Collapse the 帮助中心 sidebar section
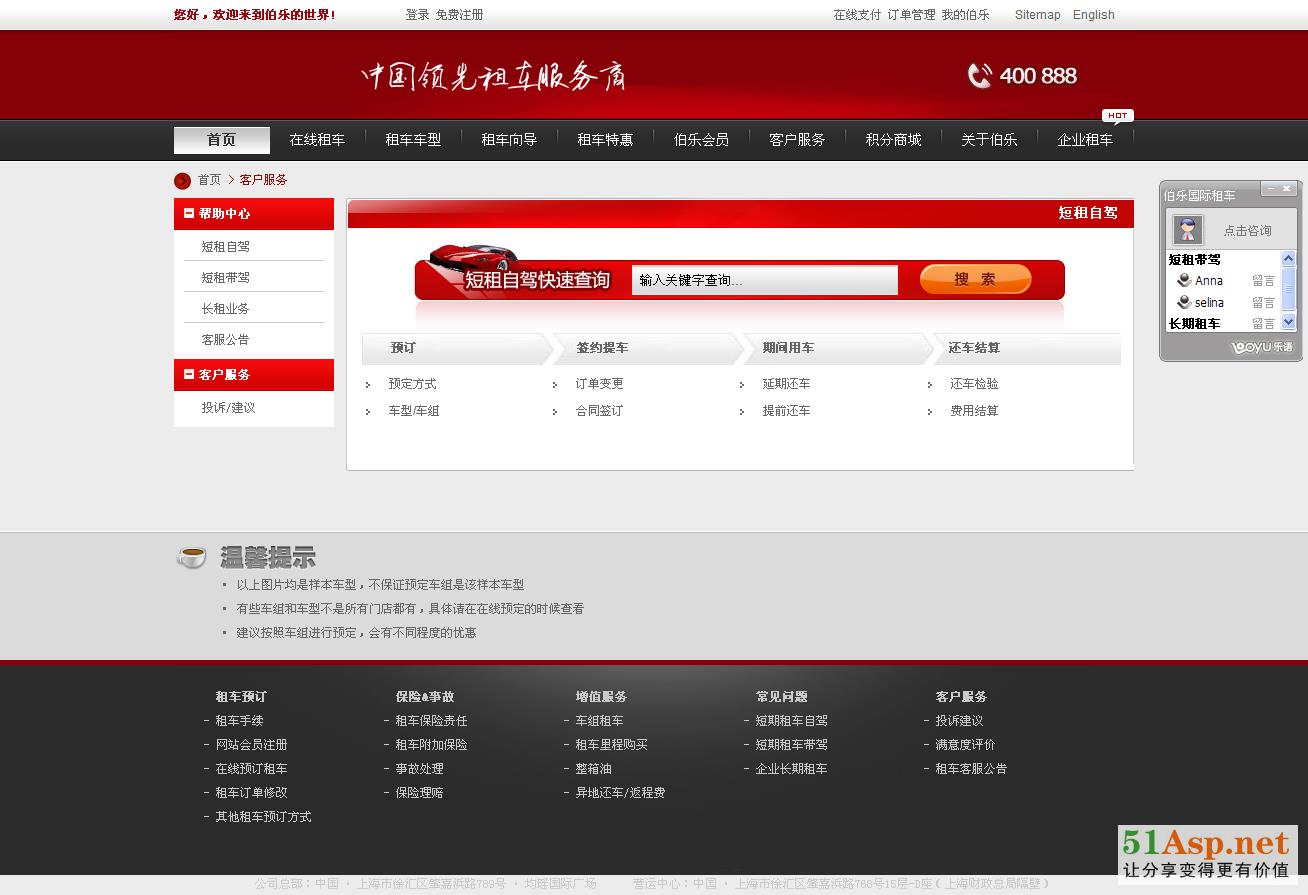 [189, 213]
